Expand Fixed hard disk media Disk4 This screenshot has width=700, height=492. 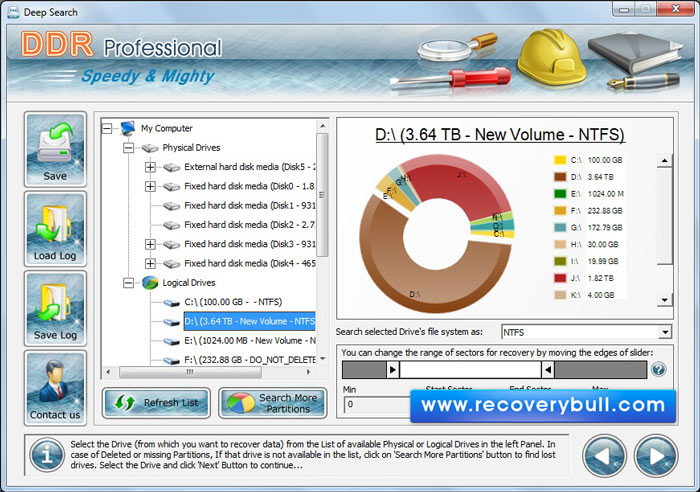150,263
